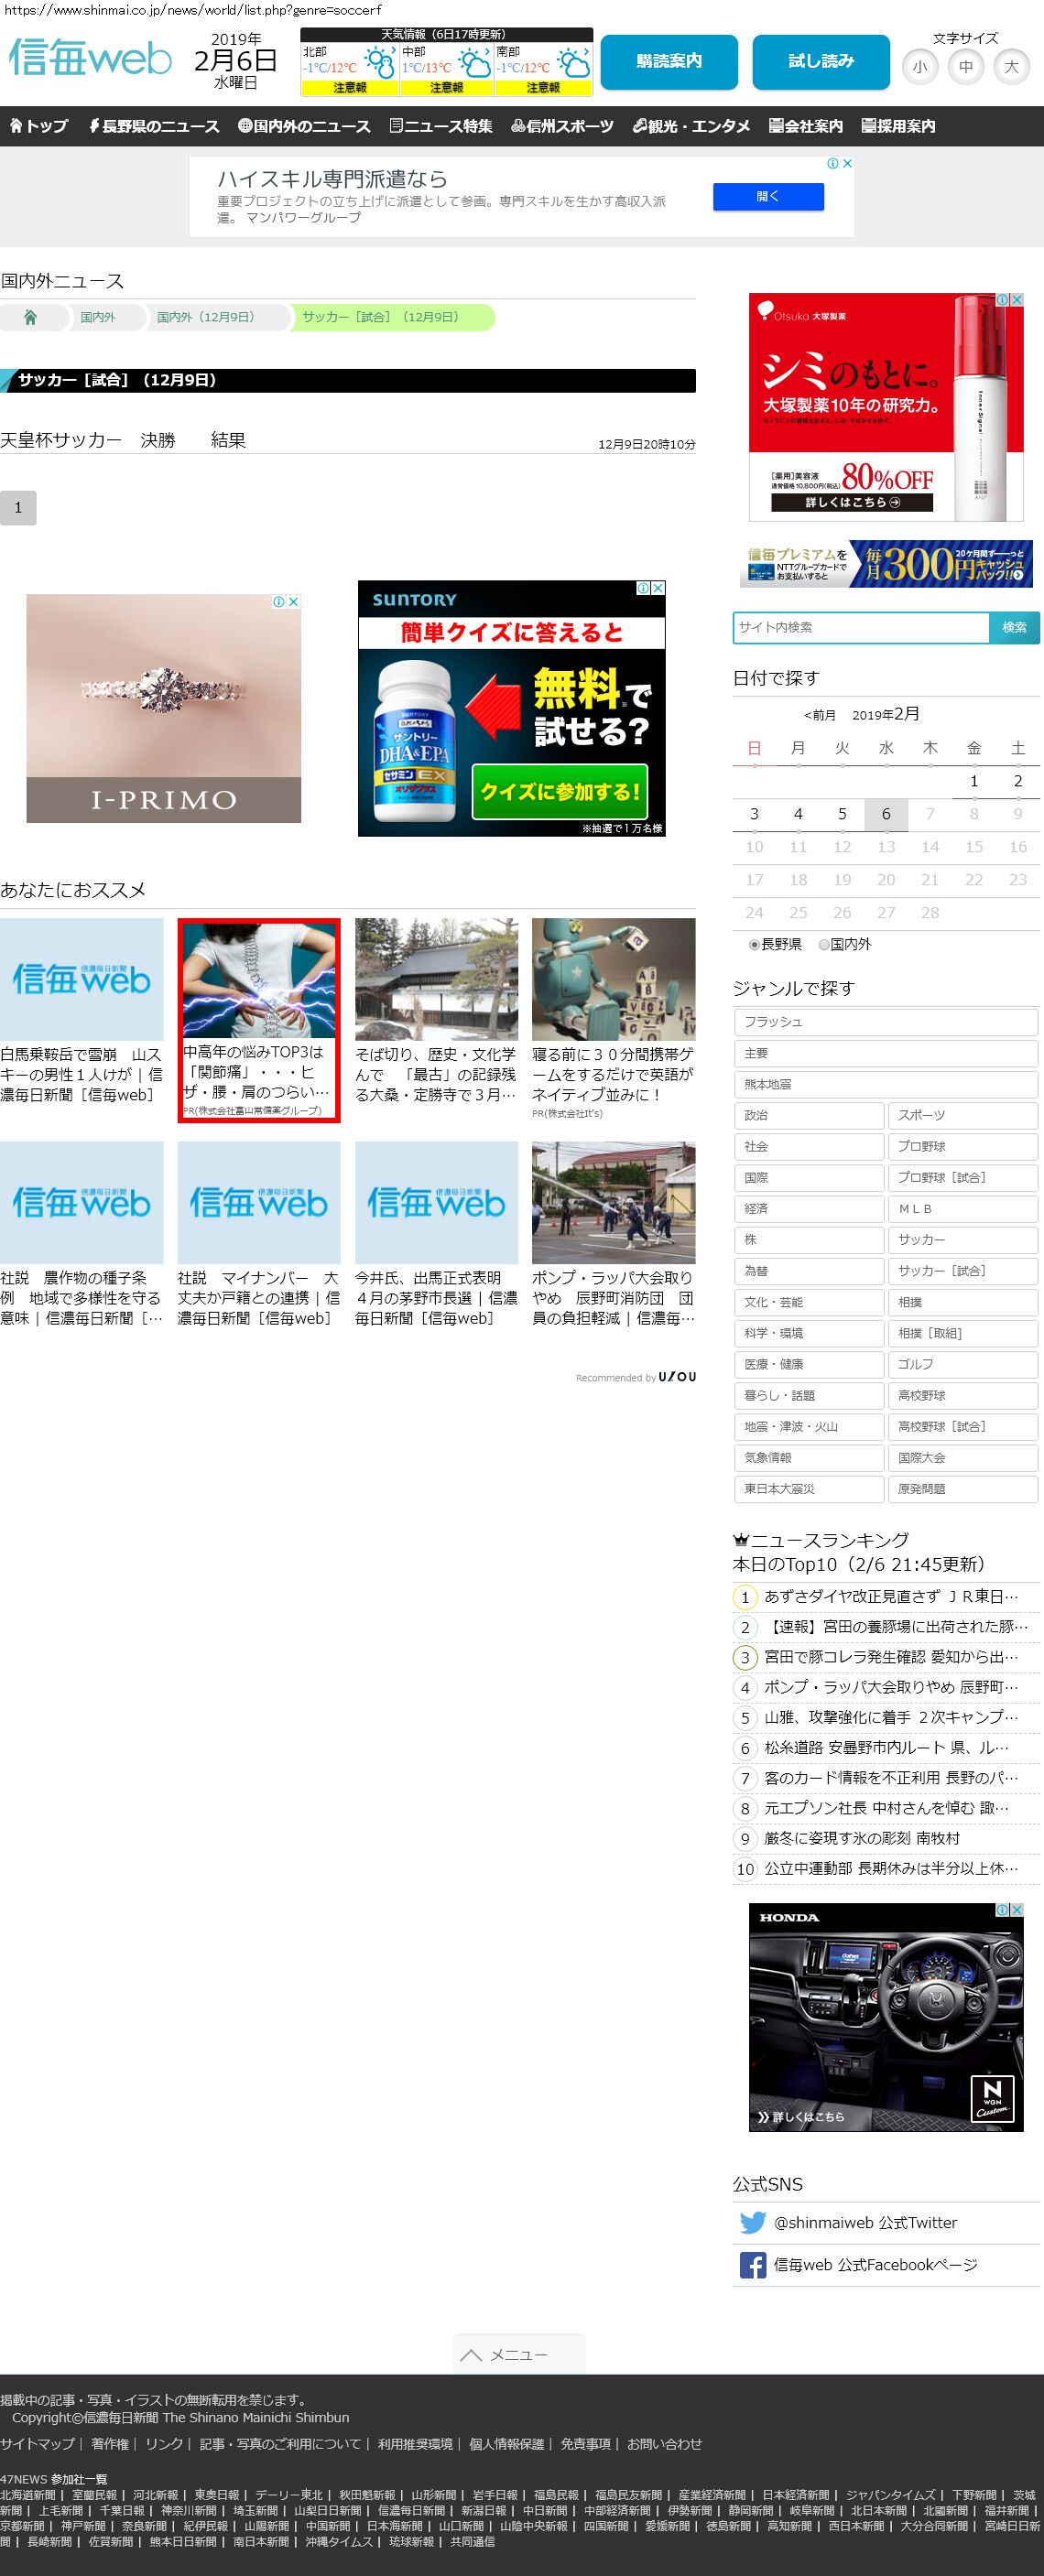Select small font size 小 button
The height and width of the screenshot is (2576, 1044).
point(919,67)
